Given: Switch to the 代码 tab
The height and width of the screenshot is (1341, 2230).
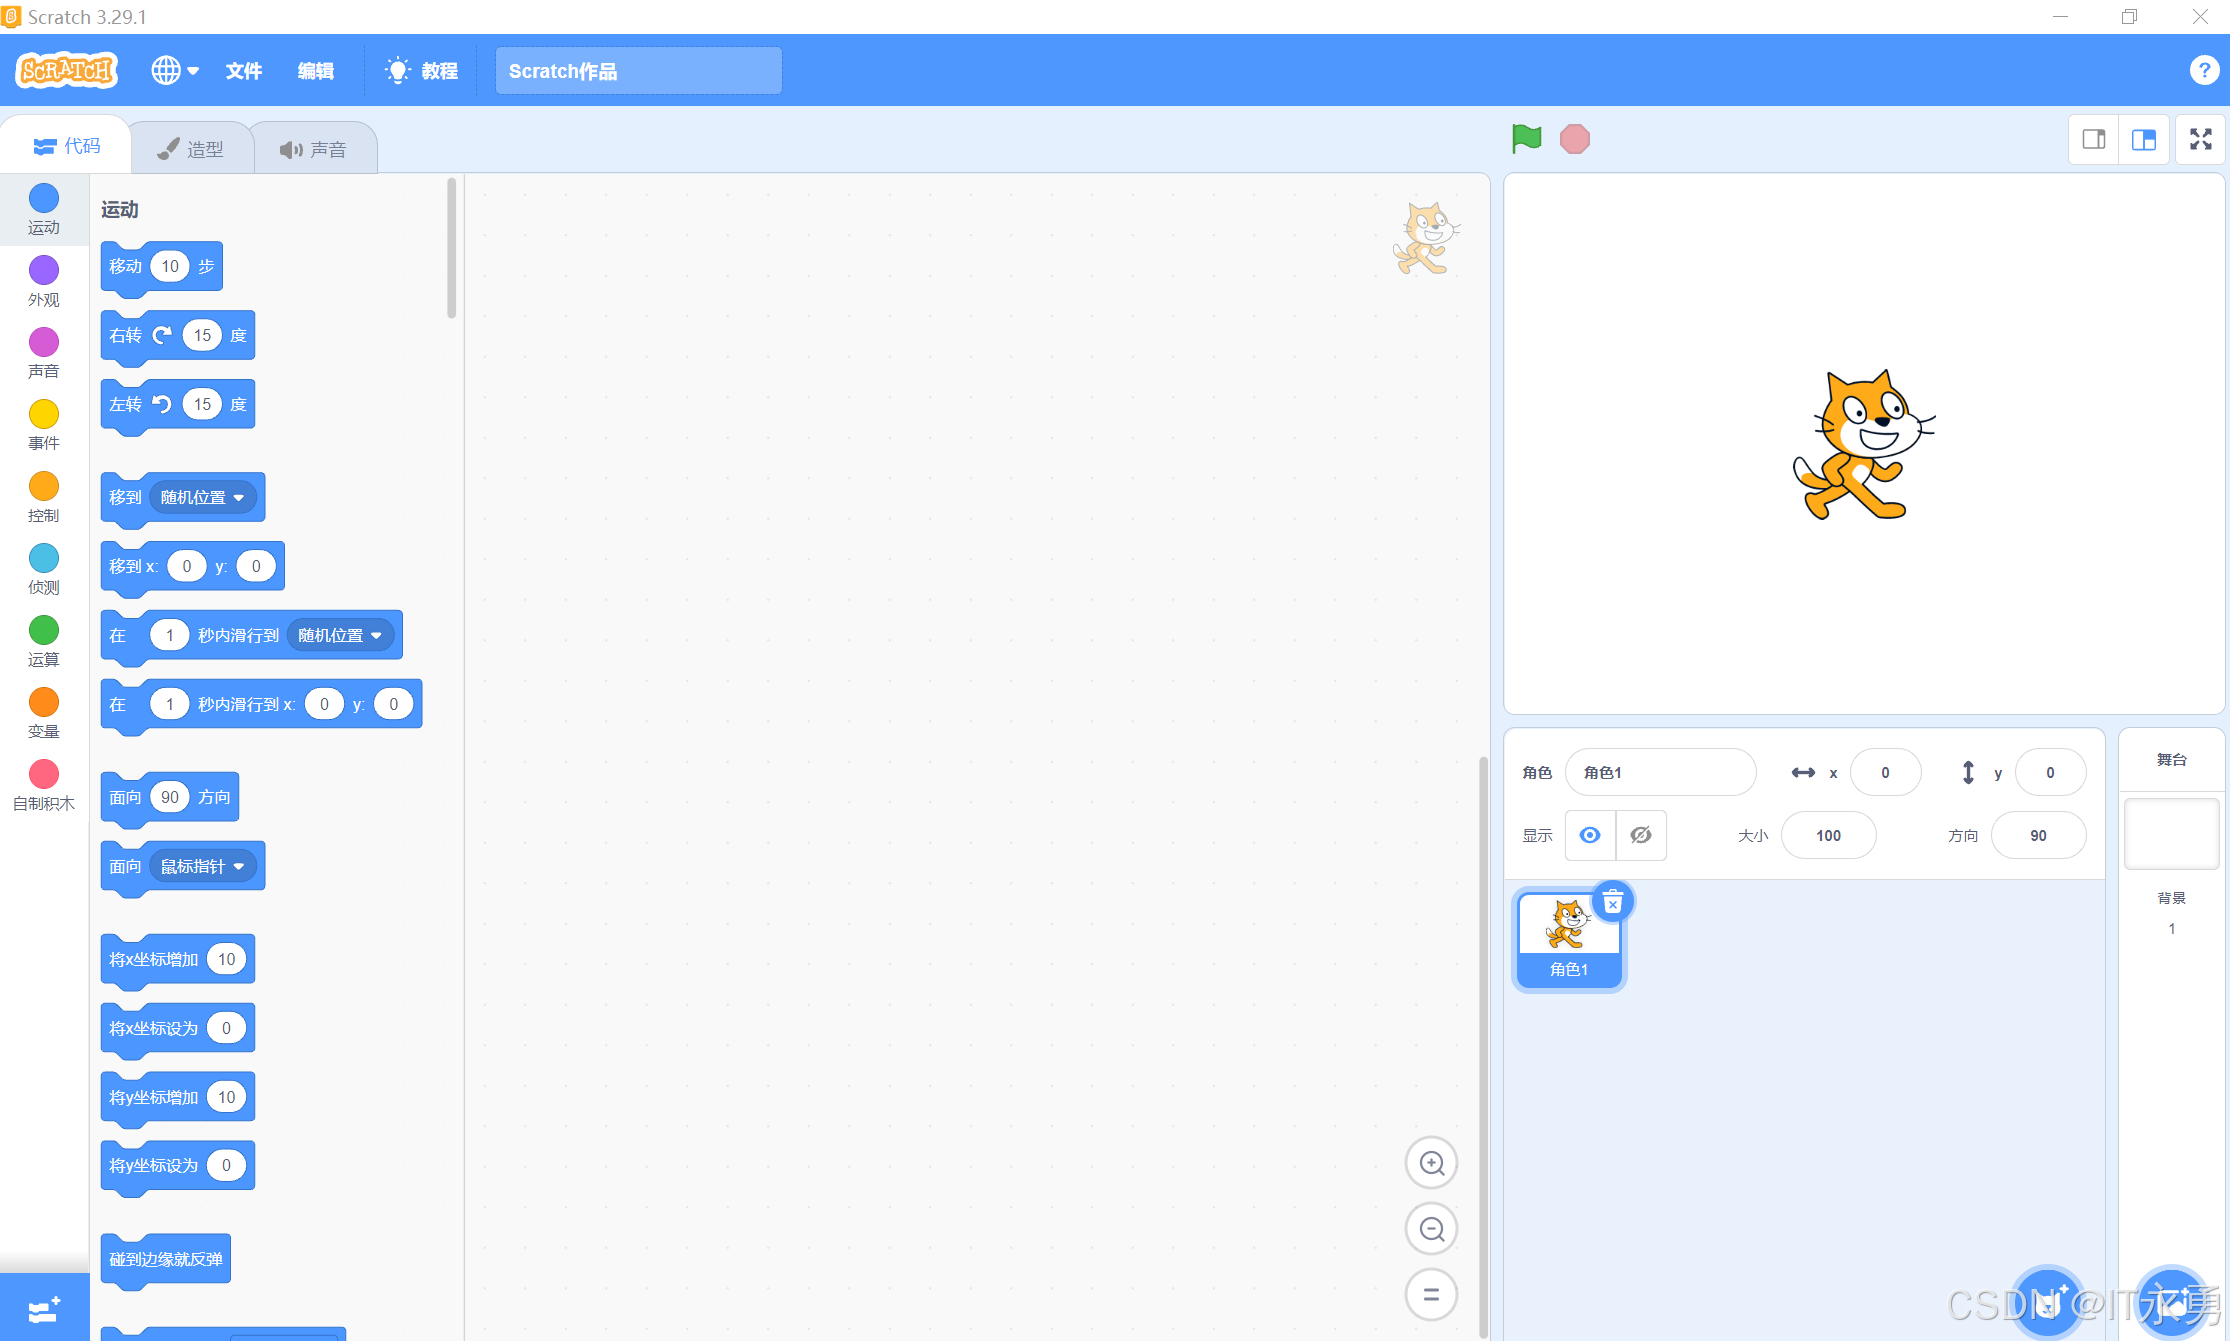Looking at the screenshot, I should 66,146.
